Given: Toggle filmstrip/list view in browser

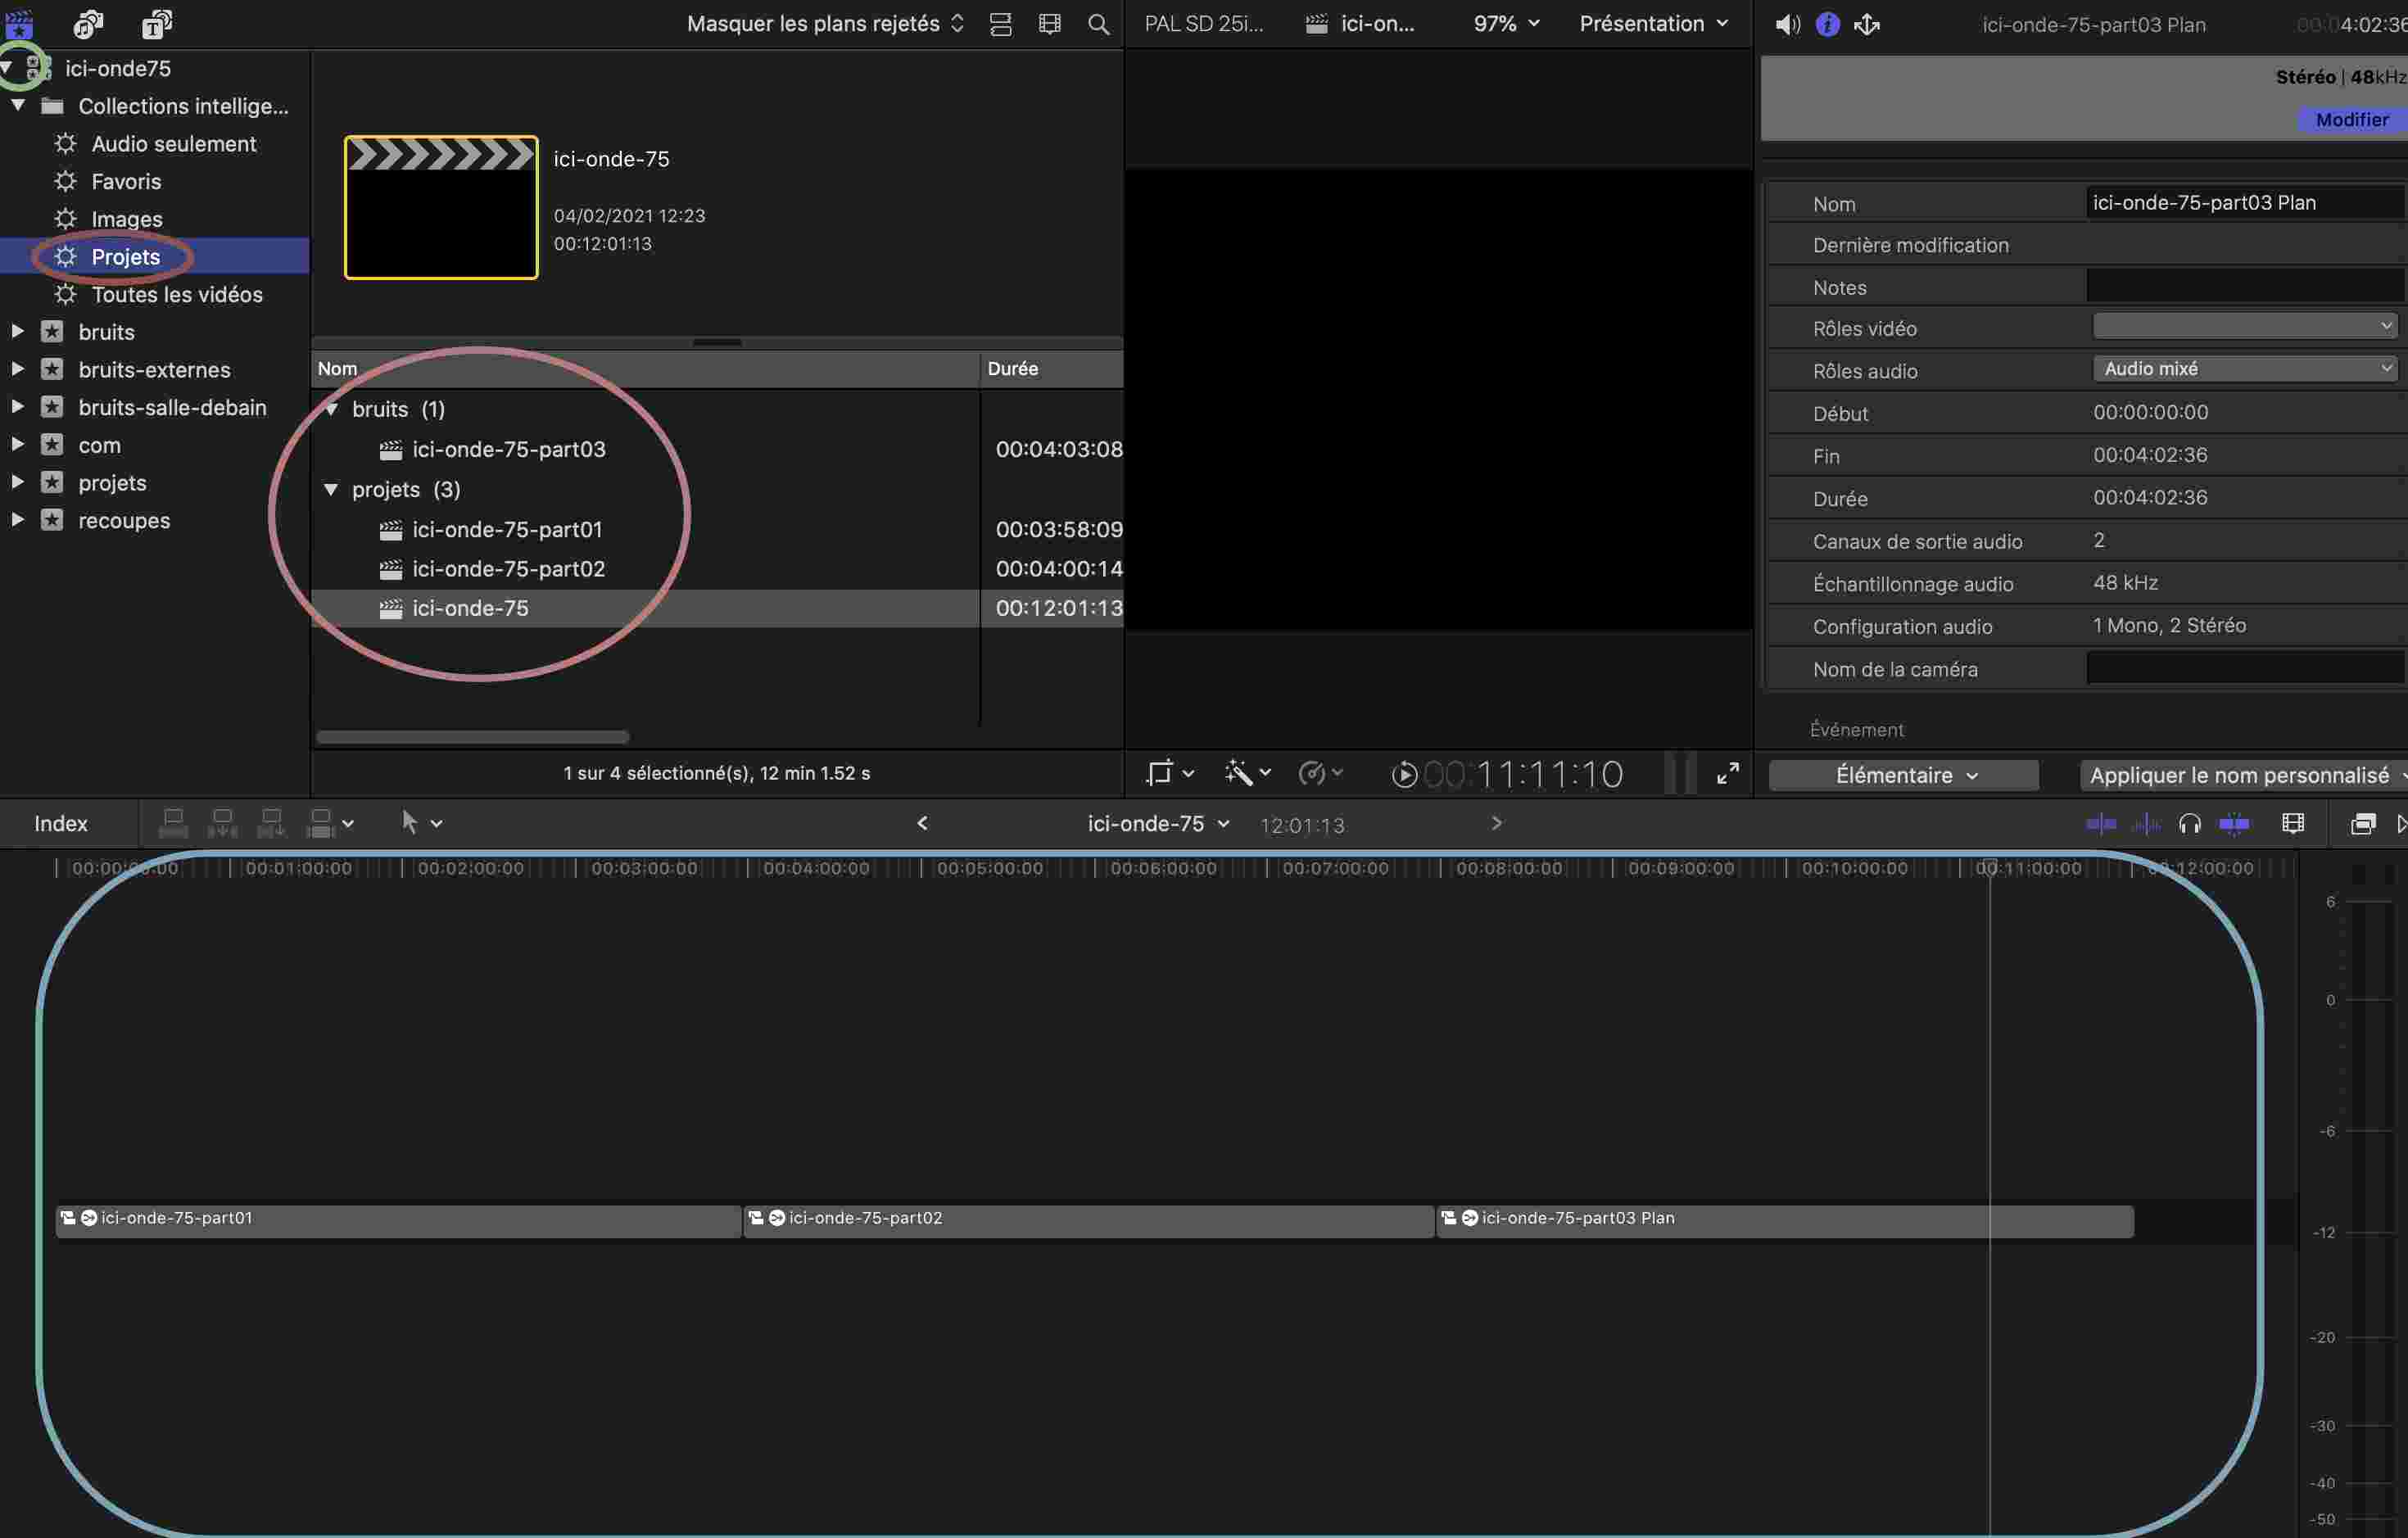Looking at the screenshot, I should [1001, 24].
